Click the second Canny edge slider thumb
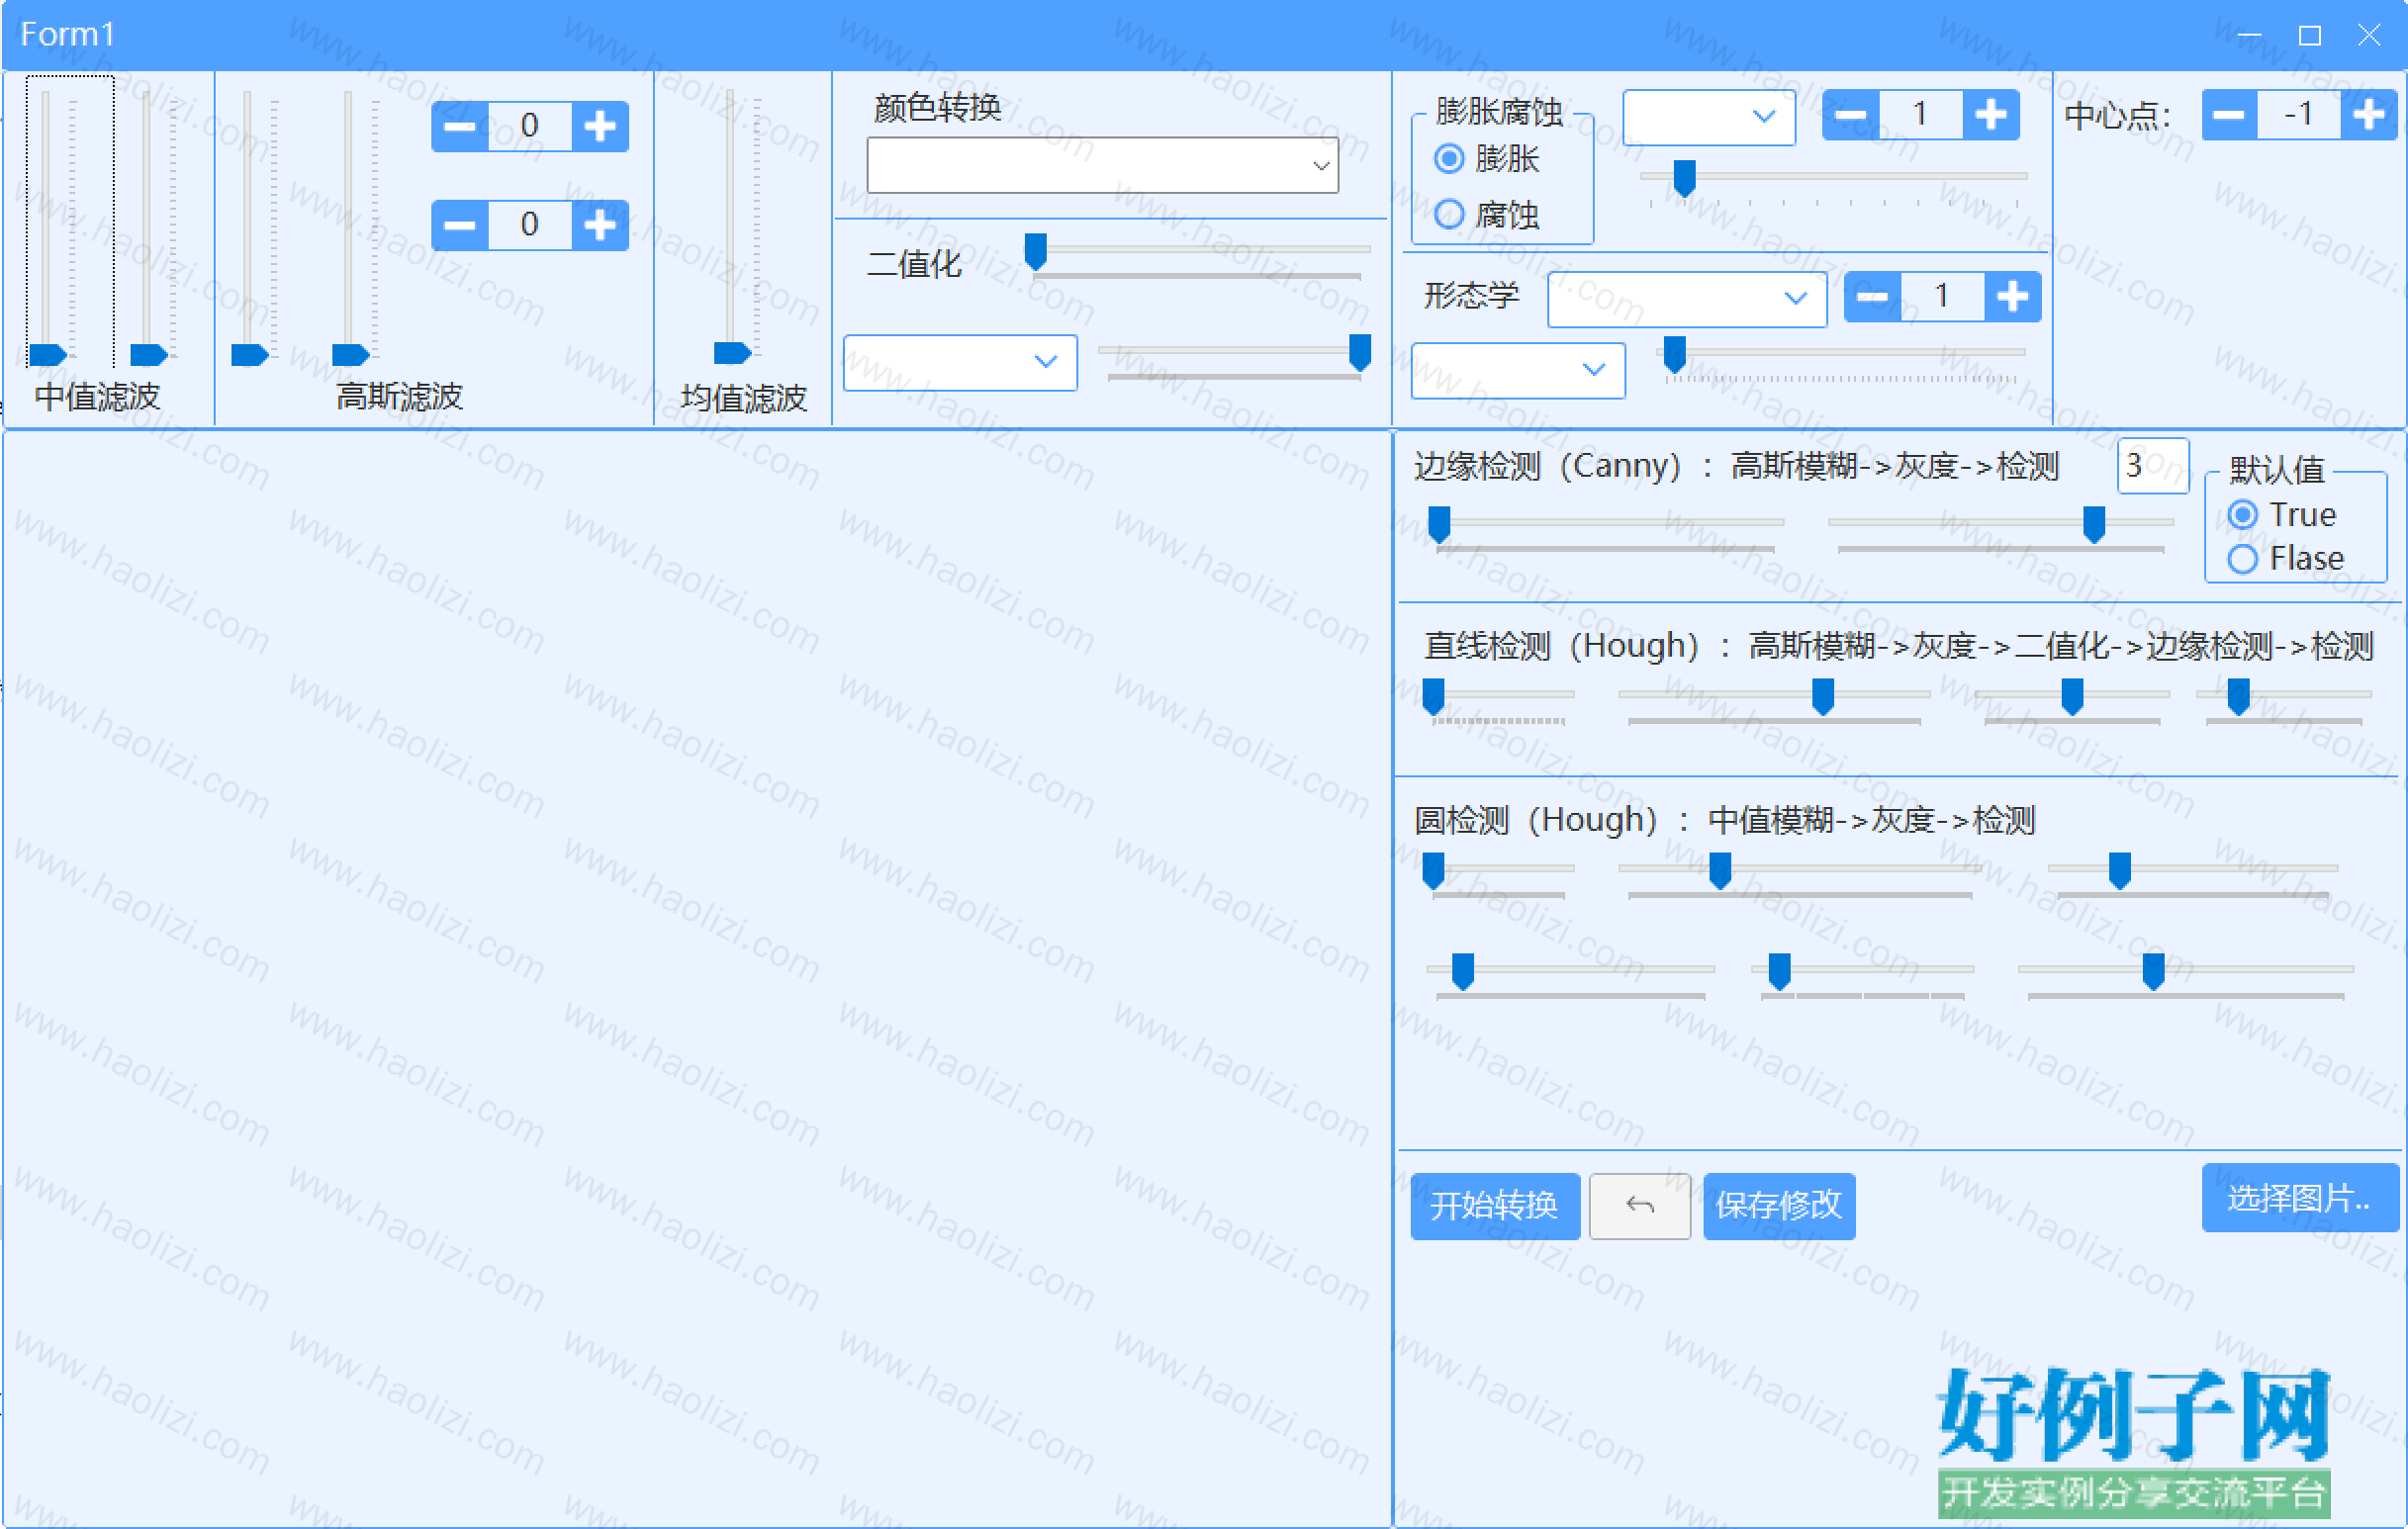 coord(2094,524)
